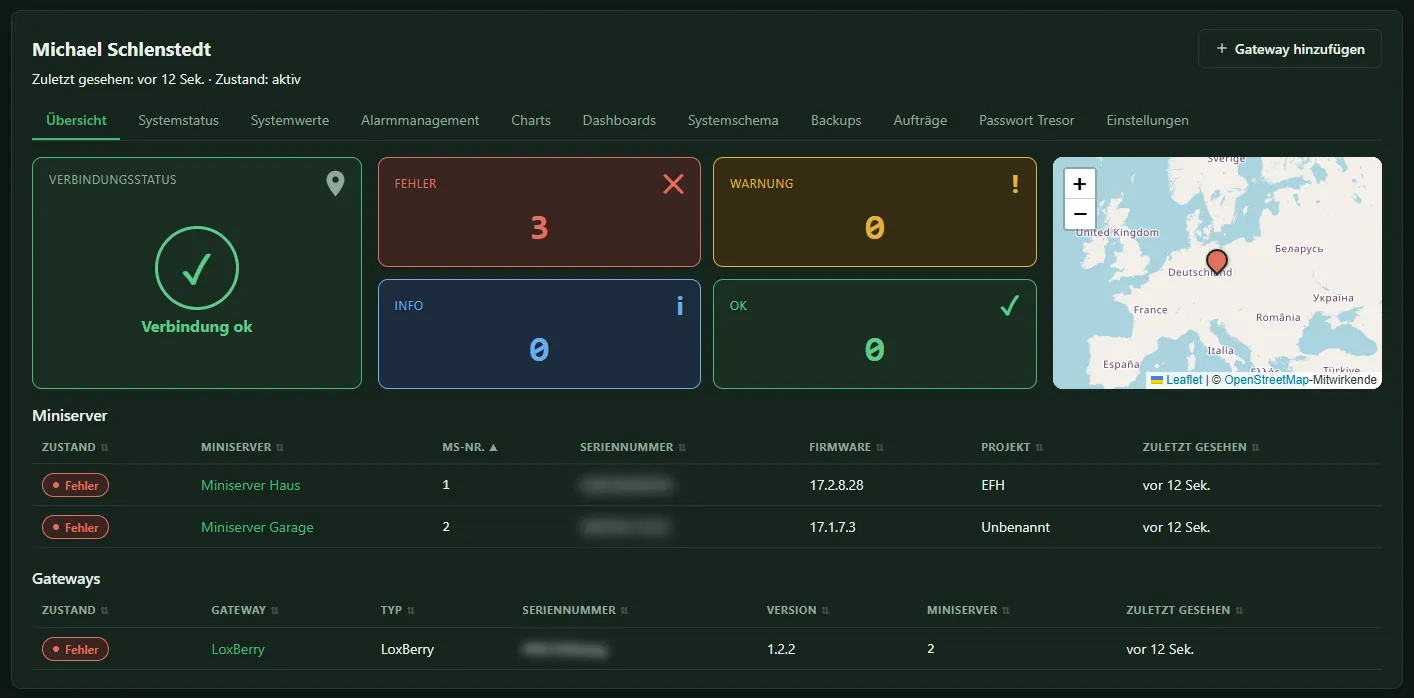Click the exclamation icon in Warnung card
The width and height of the screenshot is (1414, 698).
click(1016, 184)
